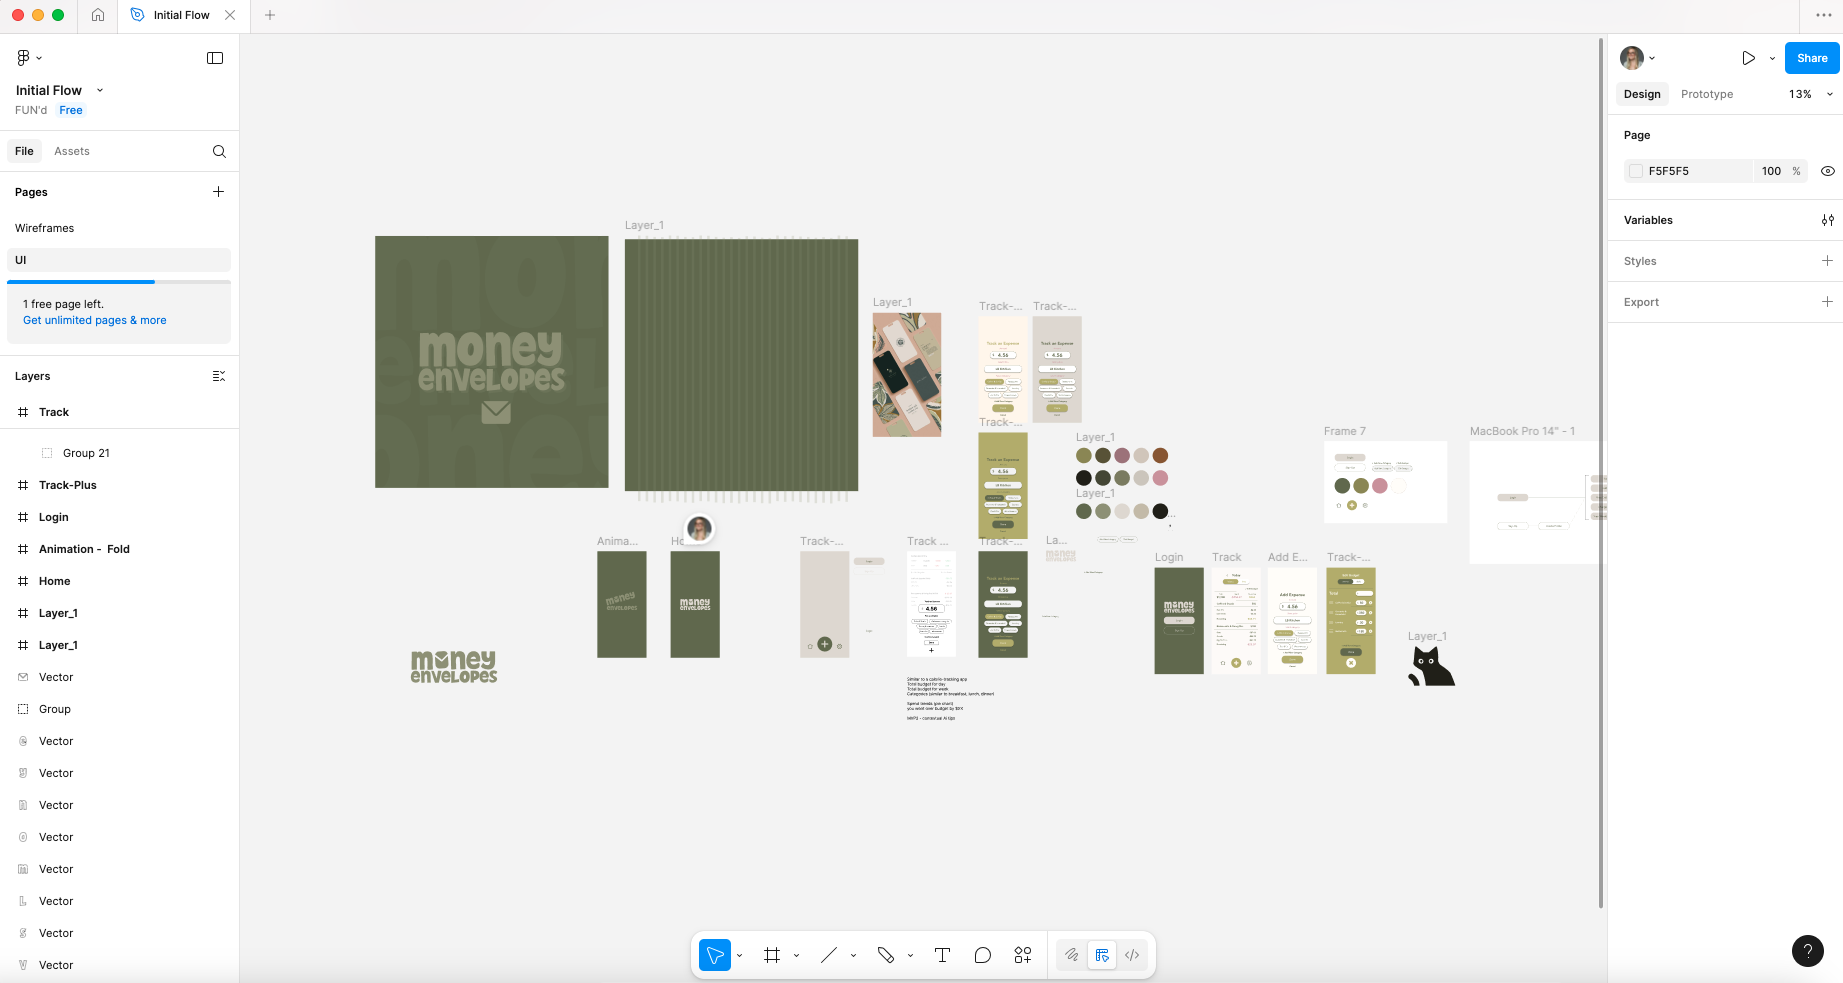Open play options chevron next to present
The image size is (1843, 983).
pyautogui.click(x=1772, y=58)
